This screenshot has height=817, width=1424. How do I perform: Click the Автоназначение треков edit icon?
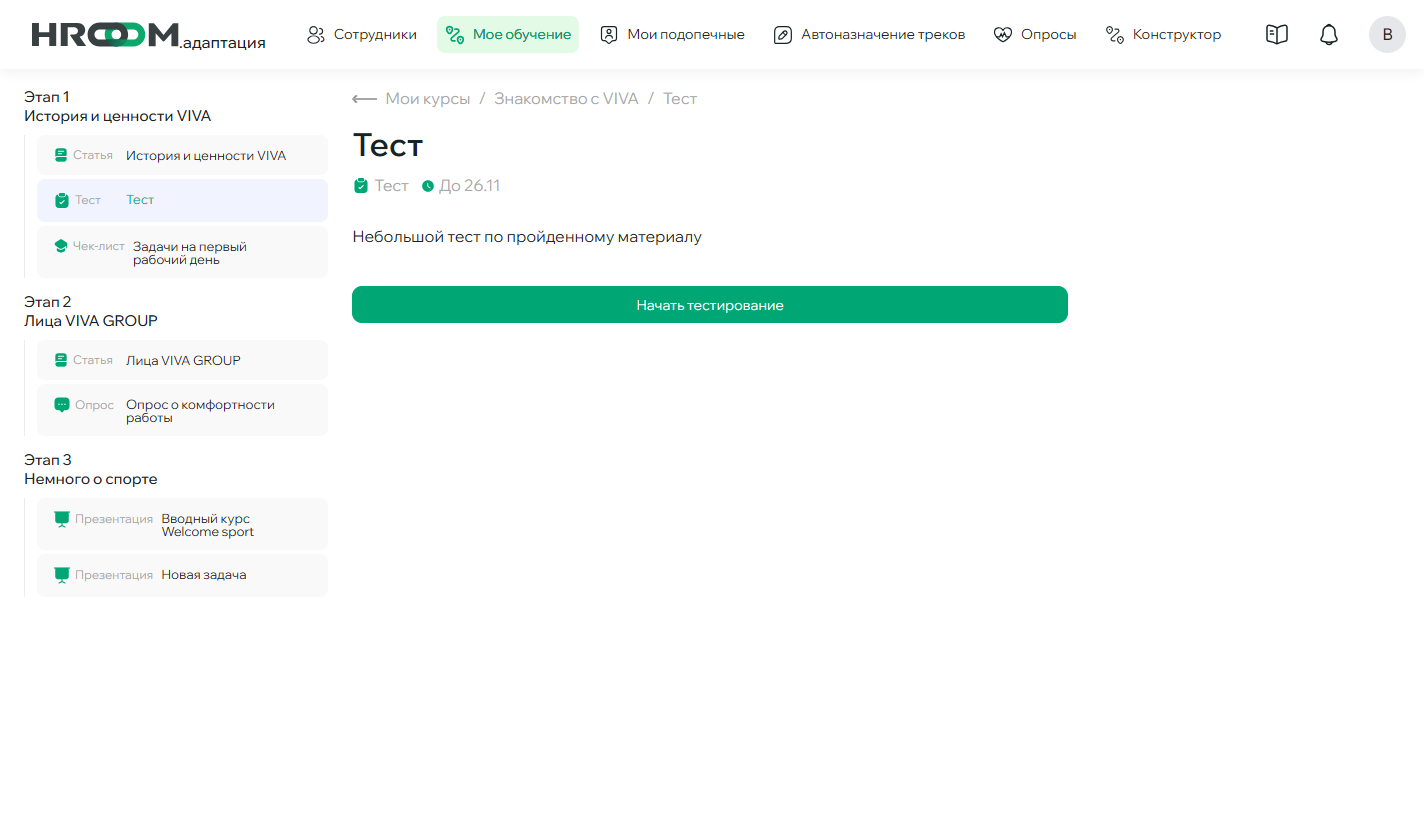(783, 35)
